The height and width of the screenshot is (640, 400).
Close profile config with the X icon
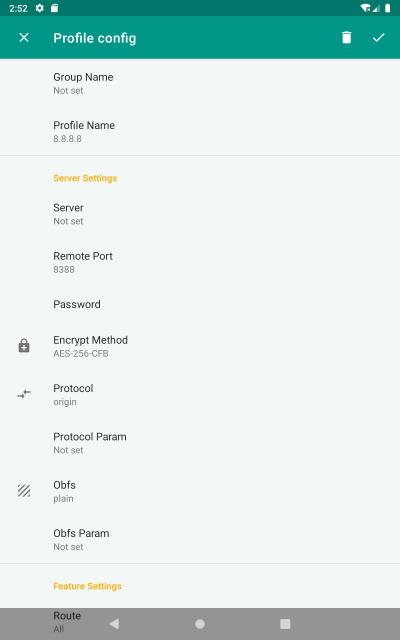[24, 38]
